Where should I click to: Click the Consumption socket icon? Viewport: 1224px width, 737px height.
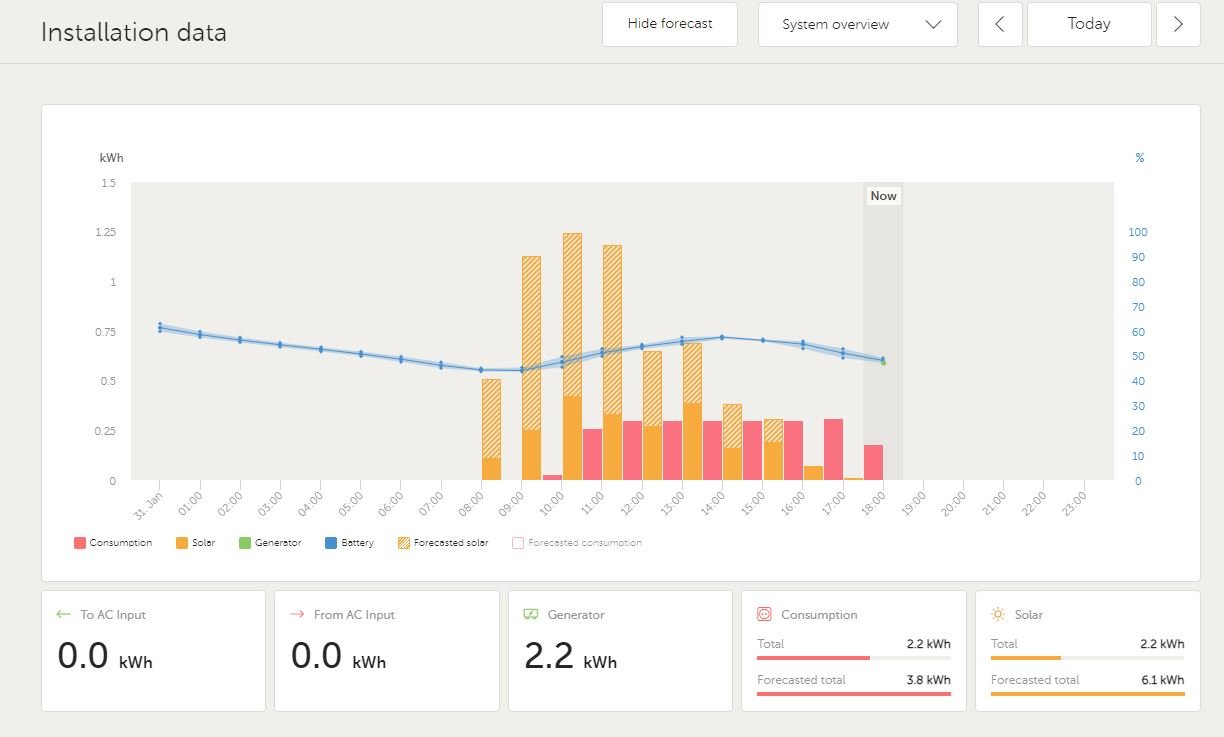click(764, 614)
